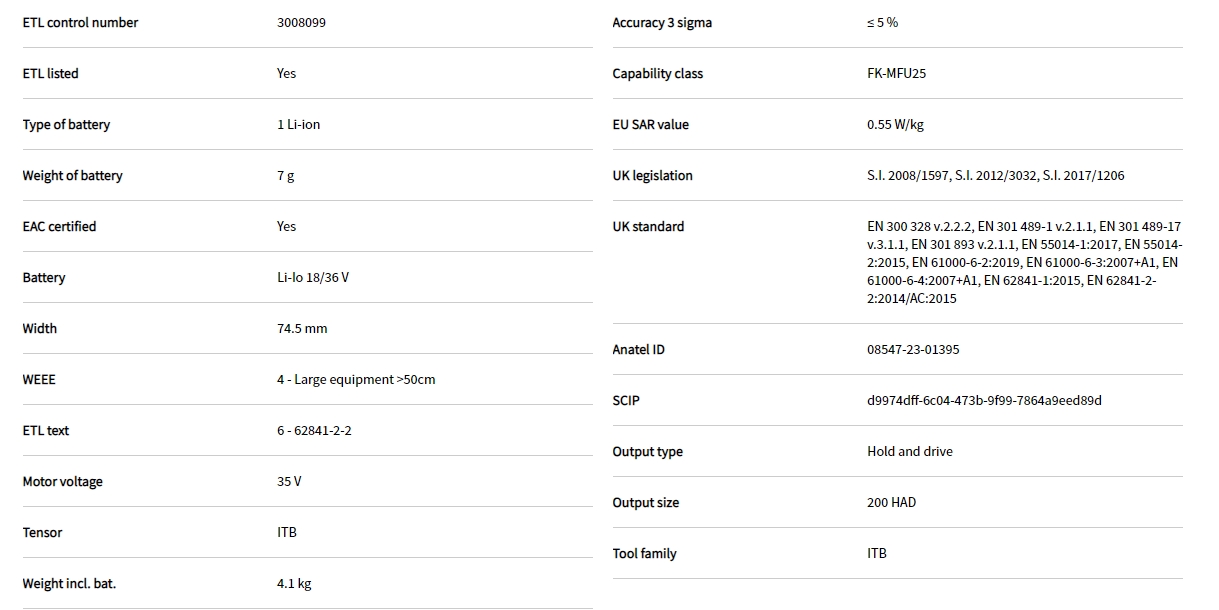This screenshot has width=1219, height=610.
Task: Click the Weight of battery value 7 g
Action: pos(285,175)
